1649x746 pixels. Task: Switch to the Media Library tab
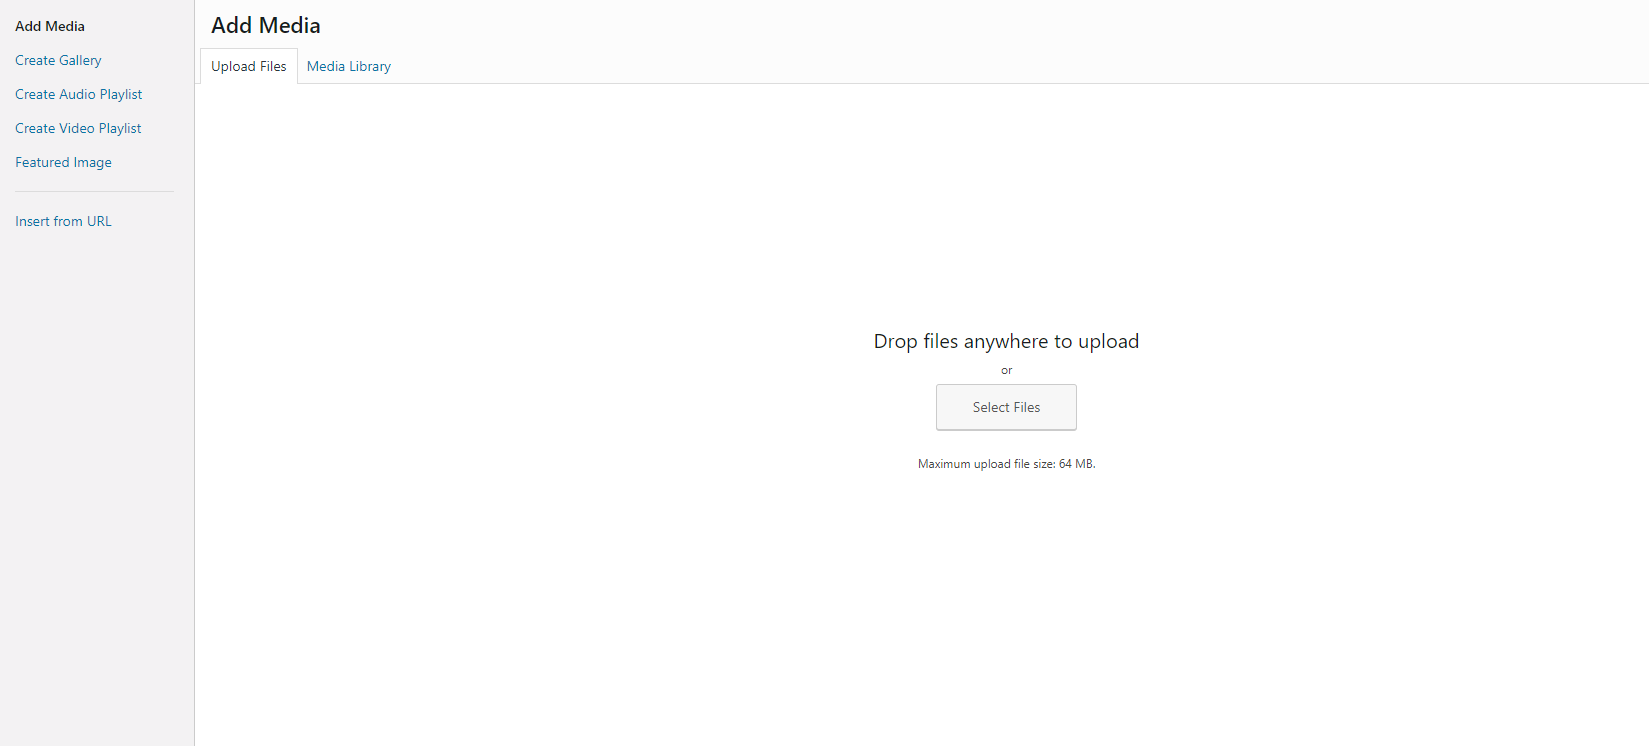[x=349, y=66]
